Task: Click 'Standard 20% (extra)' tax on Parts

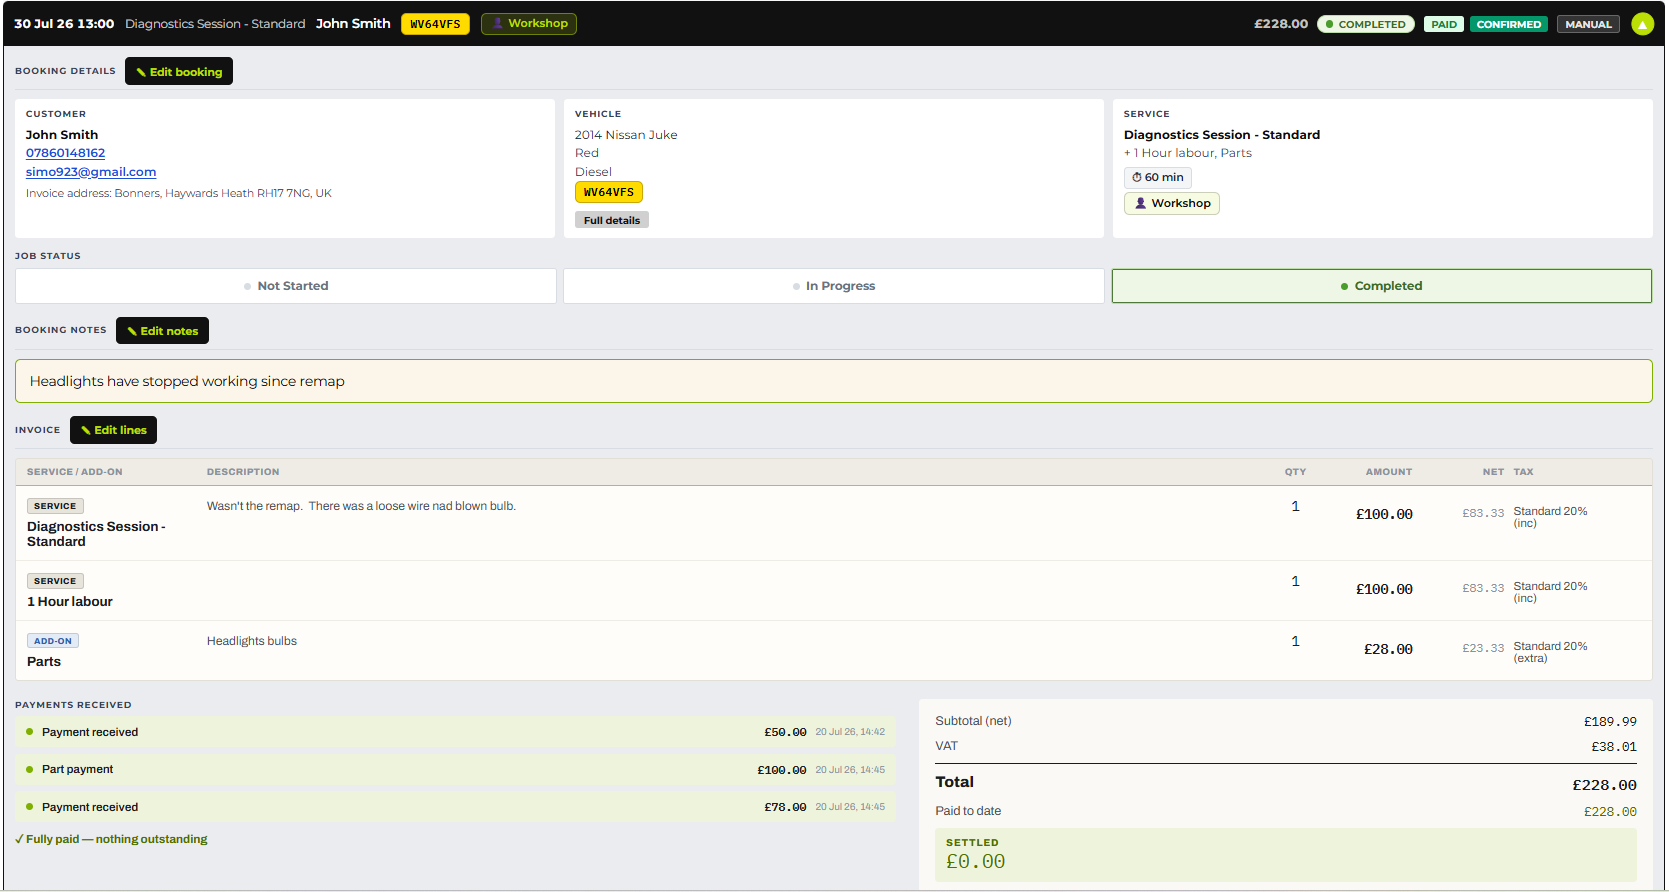Action: 1550,652
